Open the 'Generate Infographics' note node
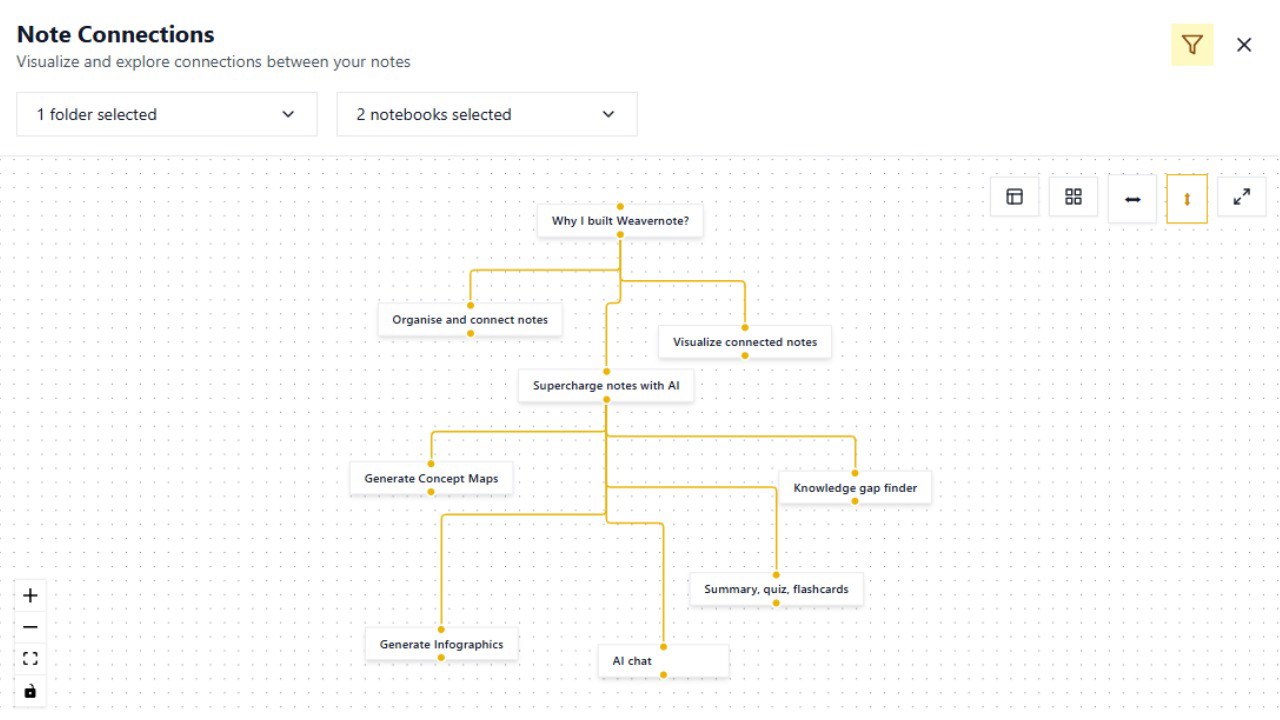Screen dimensions: 1280x720 click(x=441, y=644)
